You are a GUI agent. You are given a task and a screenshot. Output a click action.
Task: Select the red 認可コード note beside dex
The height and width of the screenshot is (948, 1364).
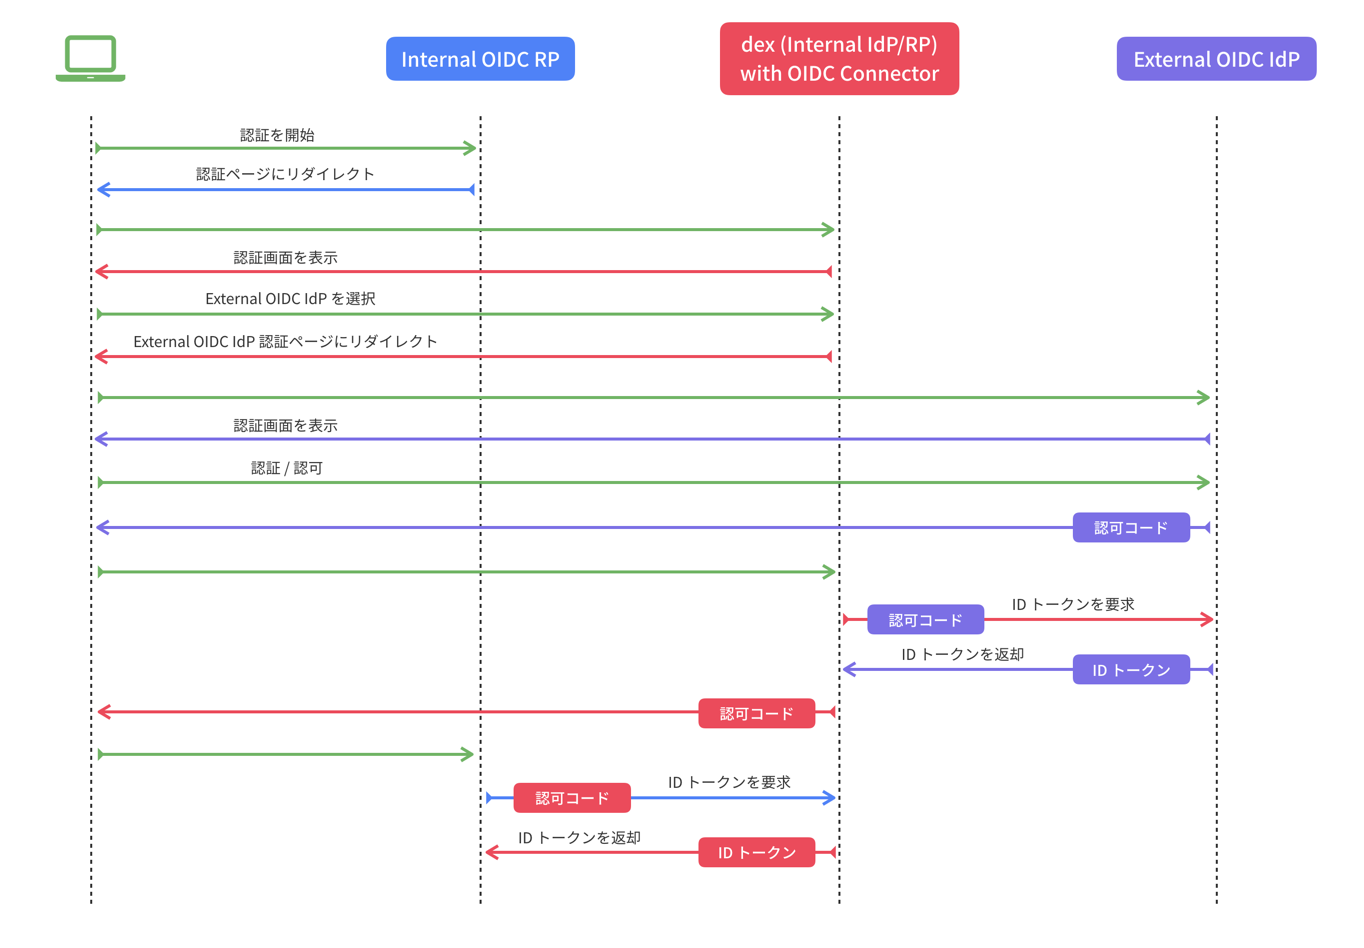757,713
